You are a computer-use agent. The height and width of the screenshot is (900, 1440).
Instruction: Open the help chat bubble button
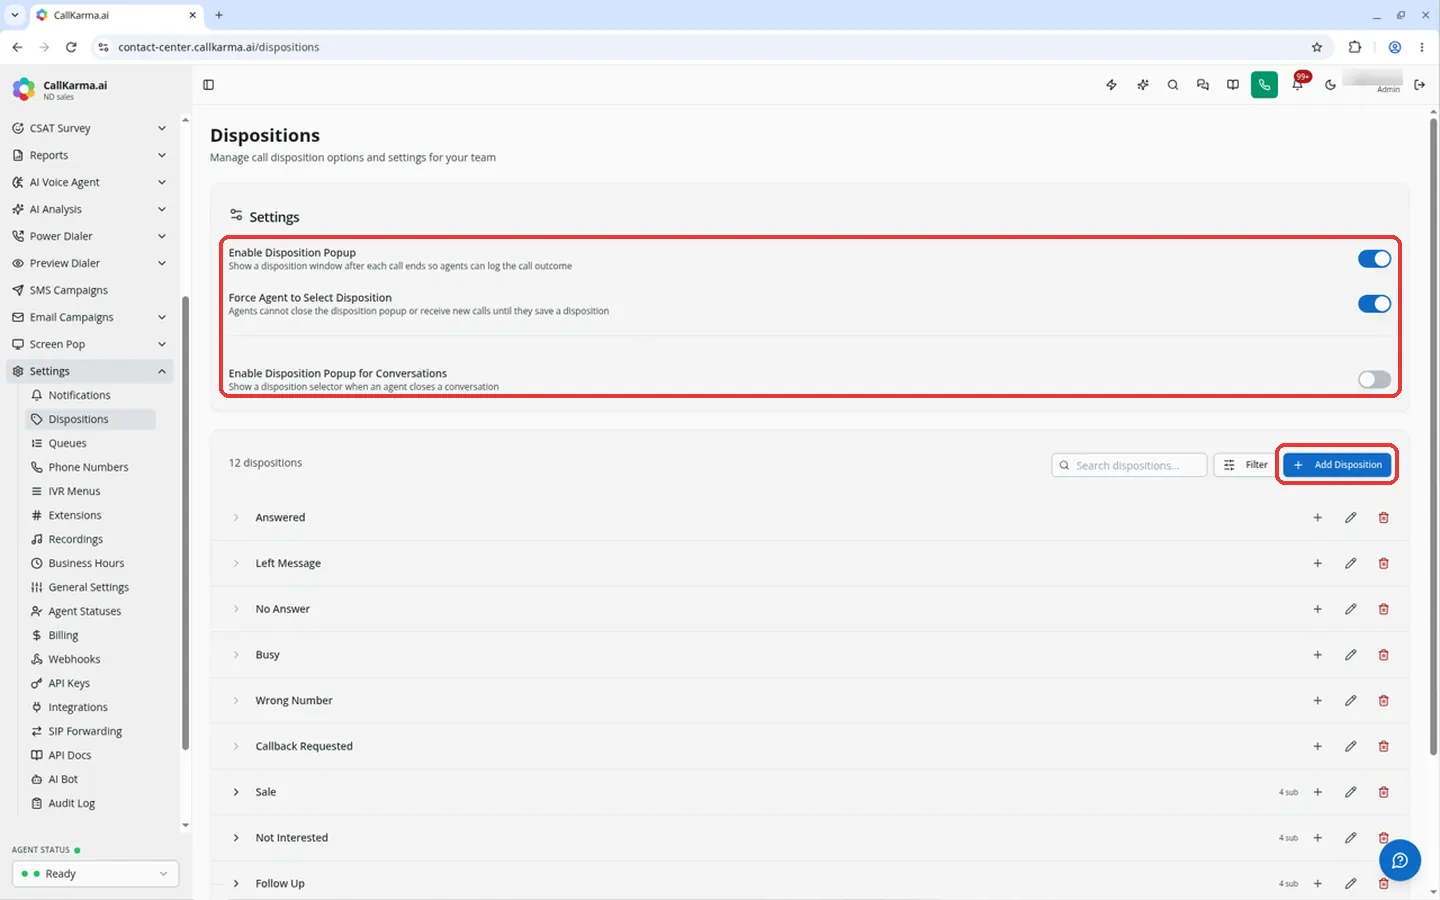pyautogui.click(x=1400, y=860)
